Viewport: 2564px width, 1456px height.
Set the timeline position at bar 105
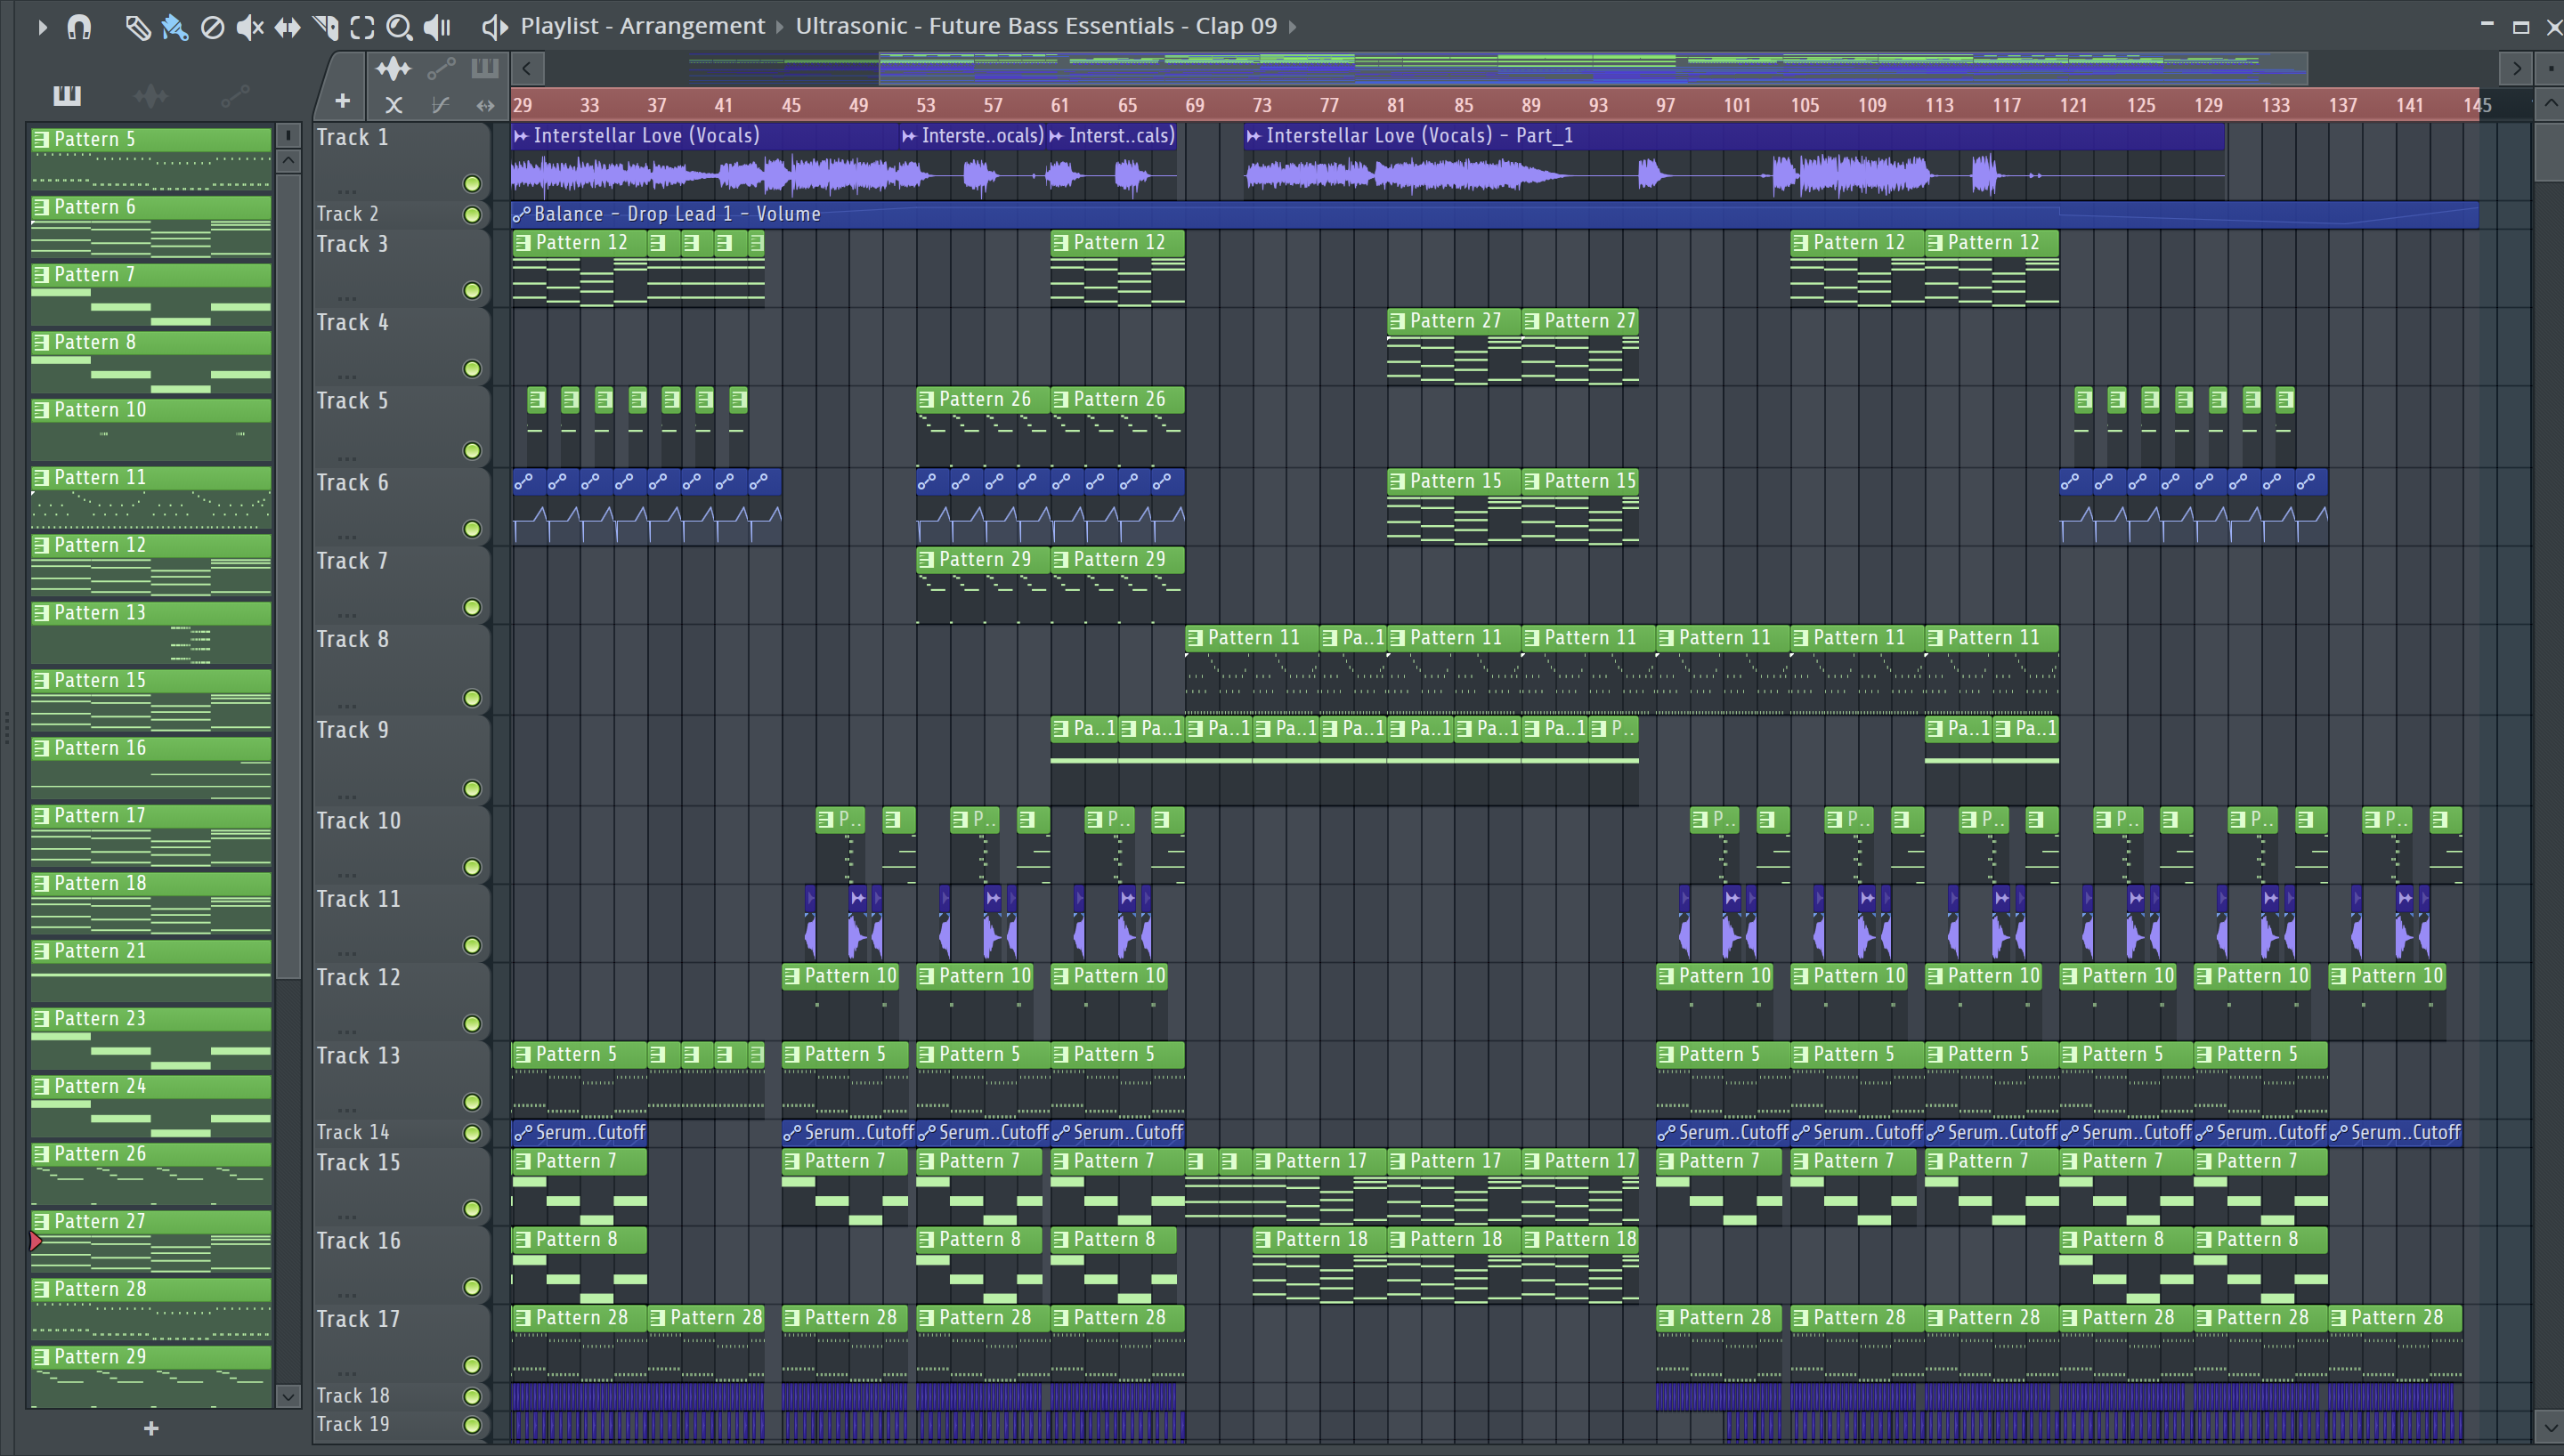pyautogui.click(x=1804, y=105)
